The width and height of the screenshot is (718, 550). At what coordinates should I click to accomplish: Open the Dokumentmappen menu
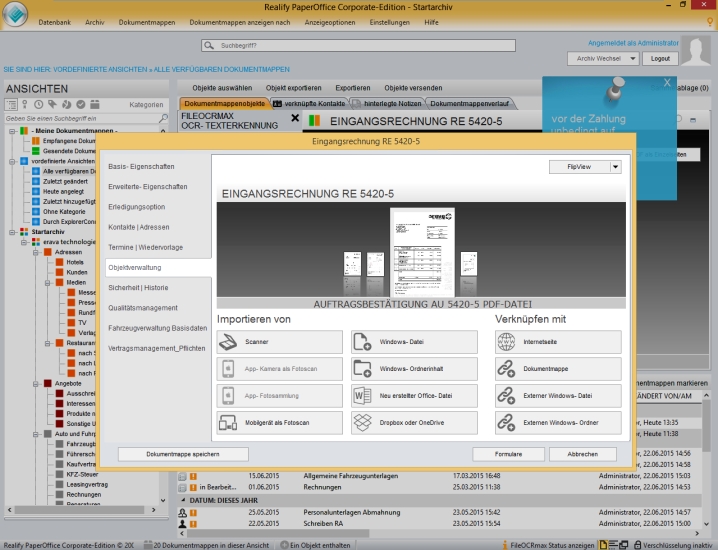(145, 21)
